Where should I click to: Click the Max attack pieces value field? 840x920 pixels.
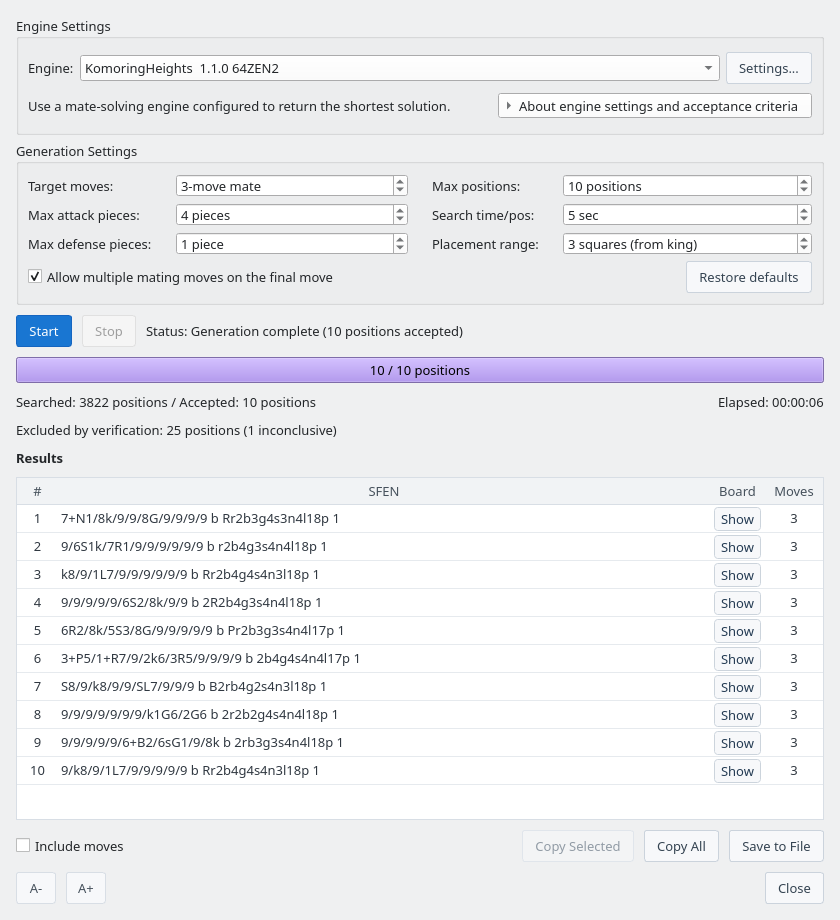coord(285,215)
